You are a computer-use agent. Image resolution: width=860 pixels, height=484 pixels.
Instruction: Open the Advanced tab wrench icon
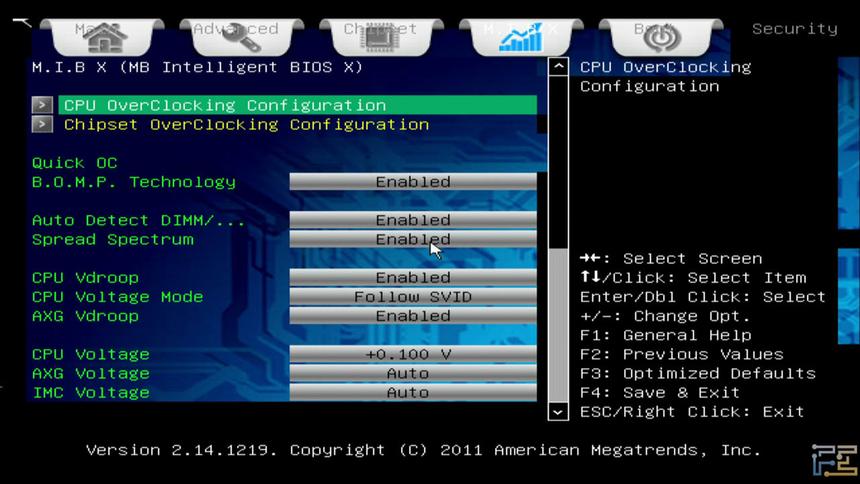[x=241, y=37]
